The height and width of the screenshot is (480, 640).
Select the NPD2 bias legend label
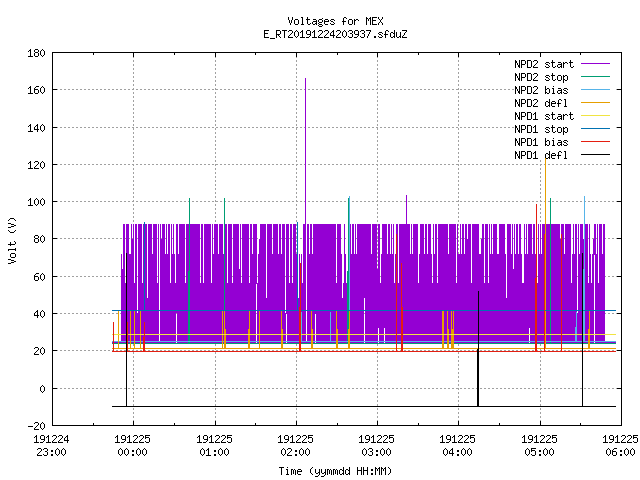pyautogui.click(x=541, y=90)
